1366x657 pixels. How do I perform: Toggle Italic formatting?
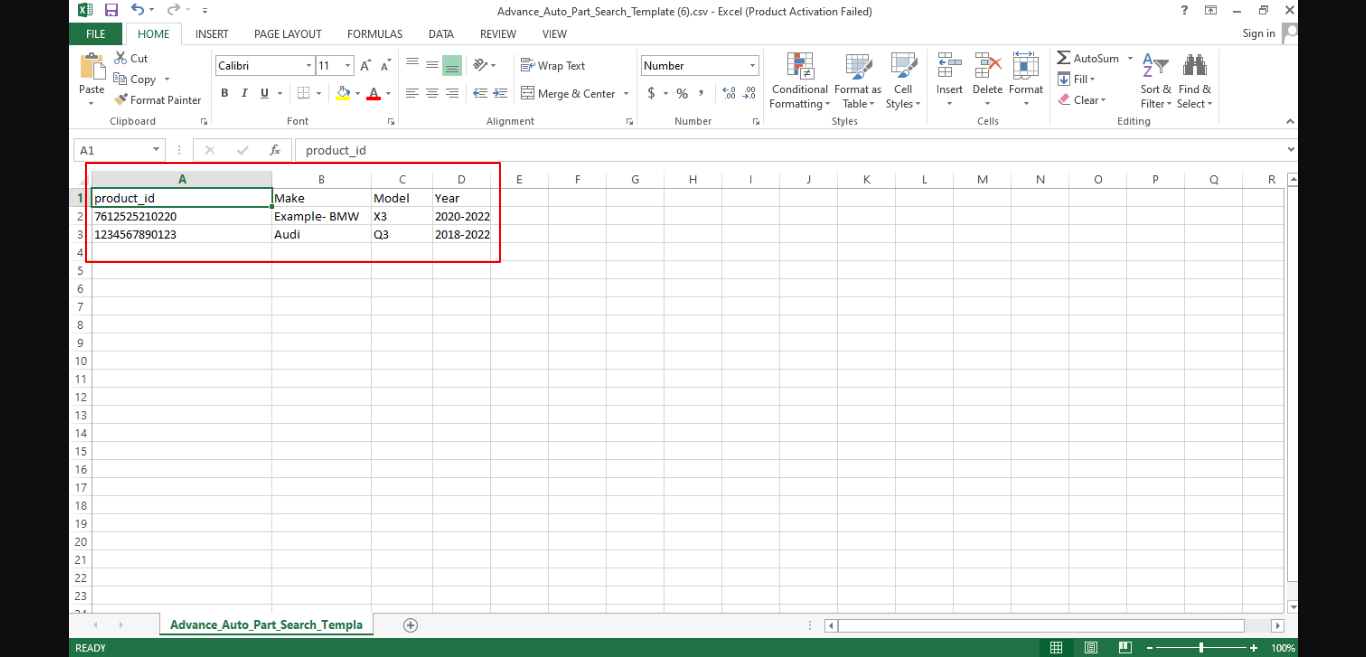(x=245, y=93)
